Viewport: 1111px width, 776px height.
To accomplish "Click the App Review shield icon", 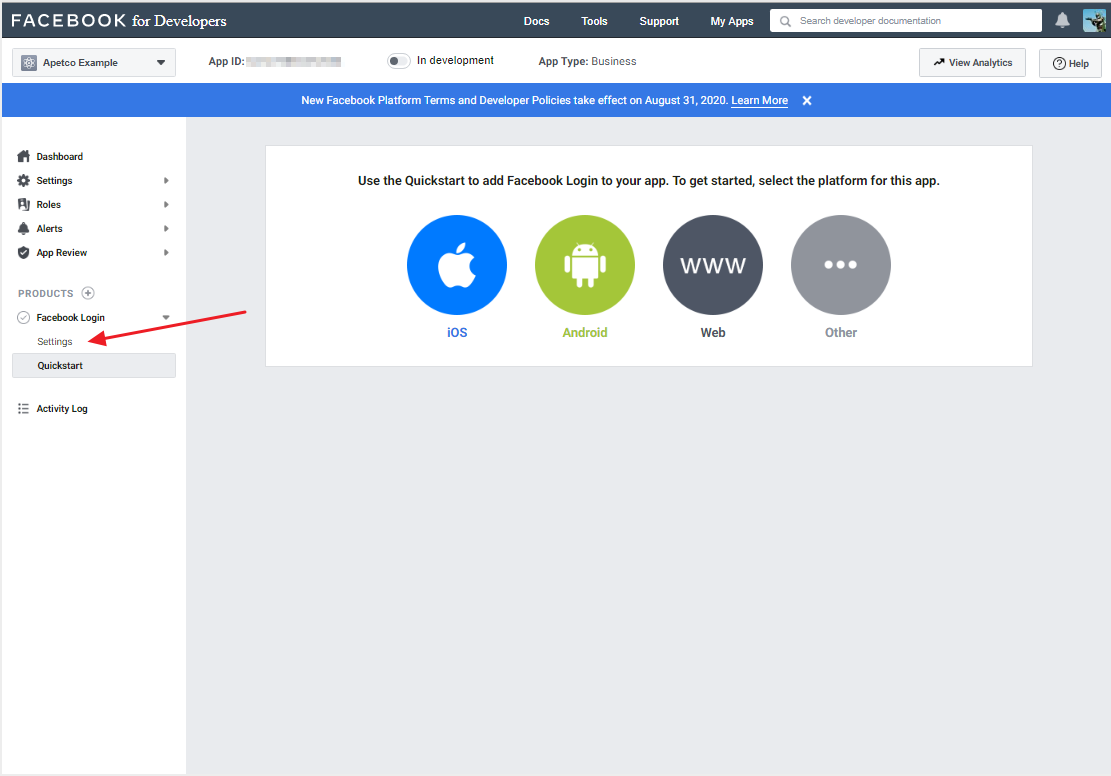I will click(23, 252).
